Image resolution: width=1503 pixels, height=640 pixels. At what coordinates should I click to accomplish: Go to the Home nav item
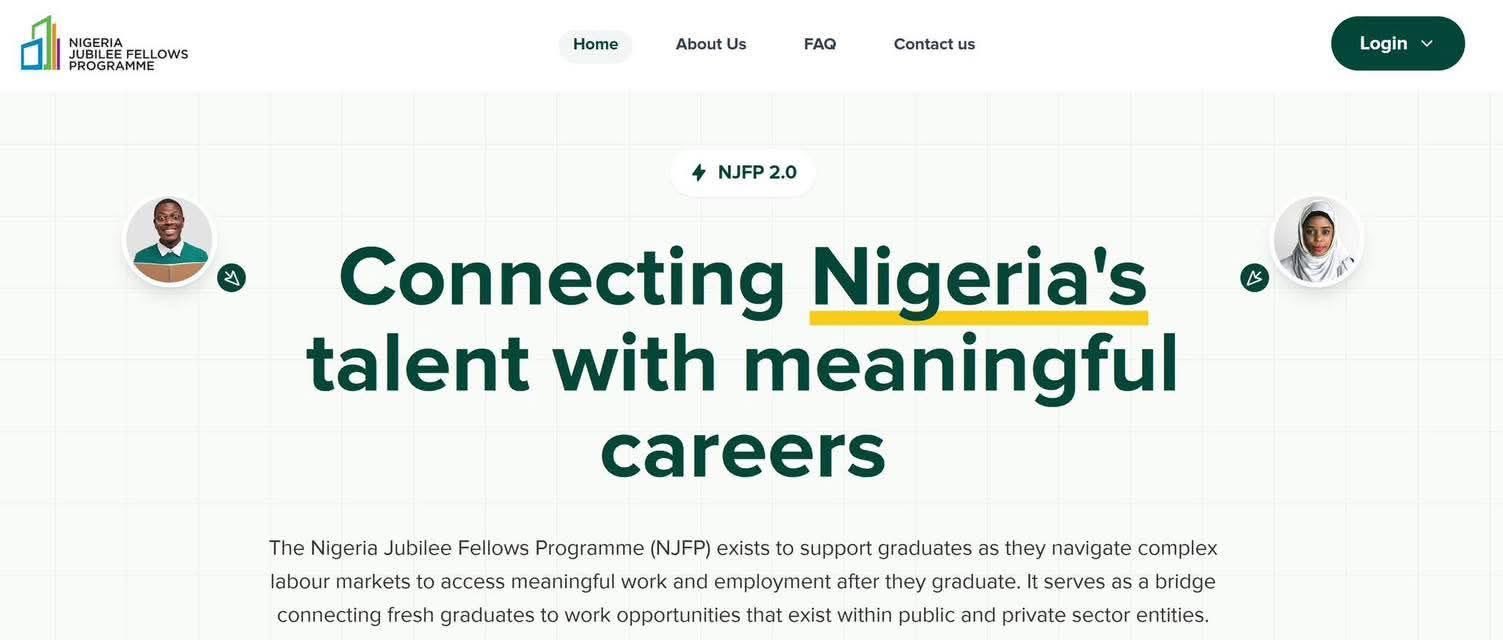pyautogui.click(x=595, y=44)
